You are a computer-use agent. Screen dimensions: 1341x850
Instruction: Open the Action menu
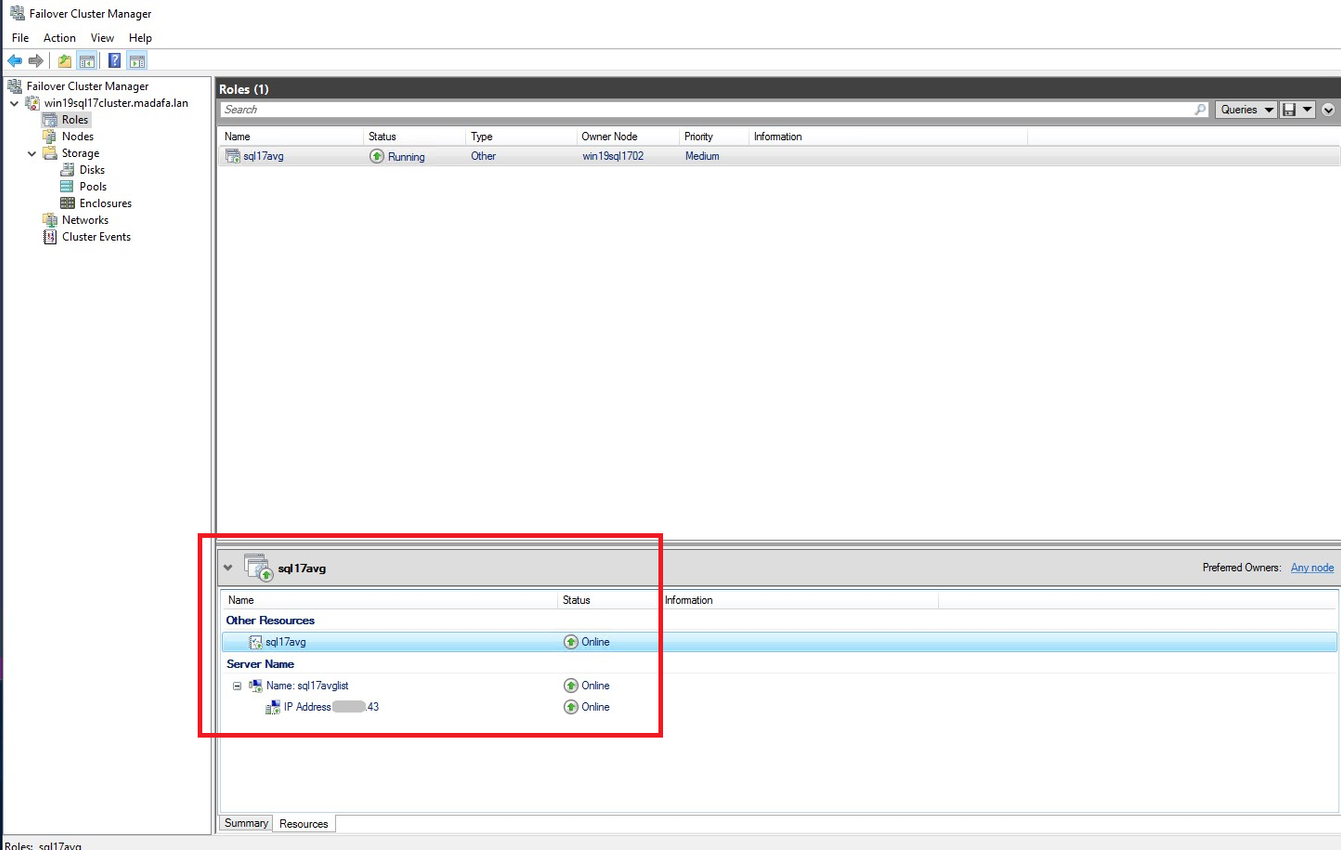(59, 38)
